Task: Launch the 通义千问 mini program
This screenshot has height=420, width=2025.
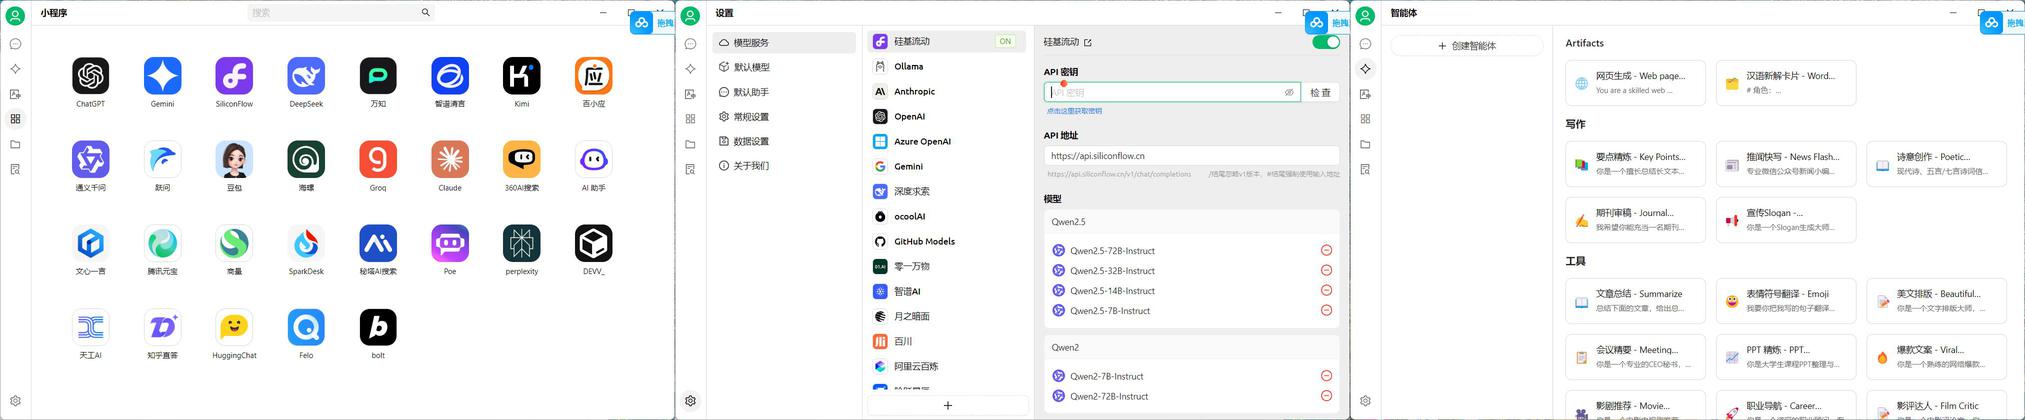Action: point(91,160)
